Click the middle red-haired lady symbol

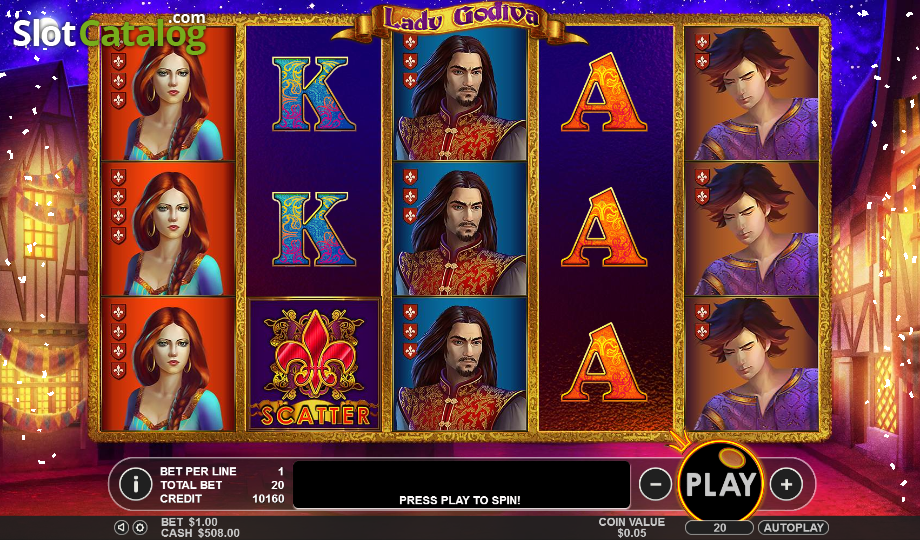click(168, 229)
